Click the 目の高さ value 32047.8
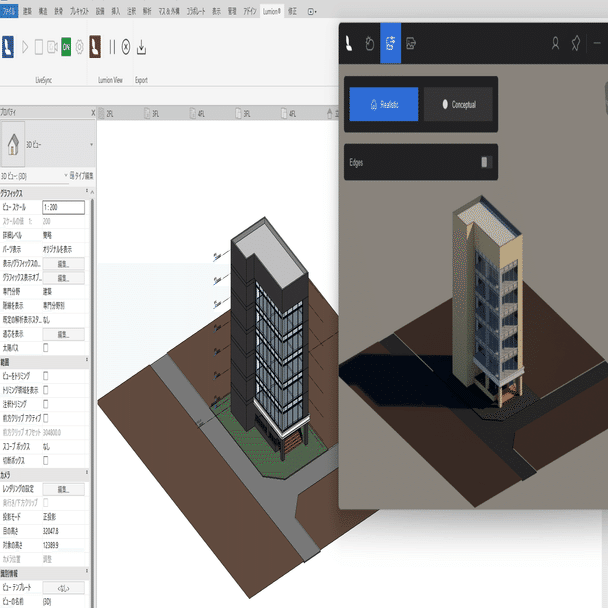The width and height of the screenshot is (608, 608). 51,531
